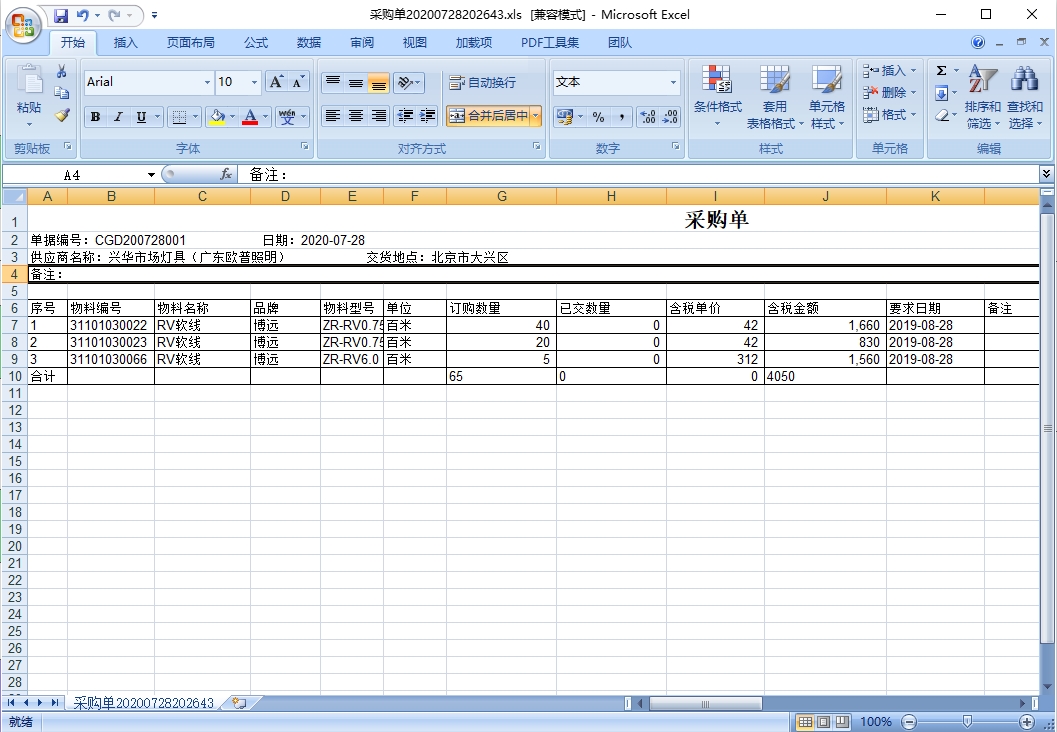Toggle italic formatting
Screen dimensions: 1057x732
(118, 117)
